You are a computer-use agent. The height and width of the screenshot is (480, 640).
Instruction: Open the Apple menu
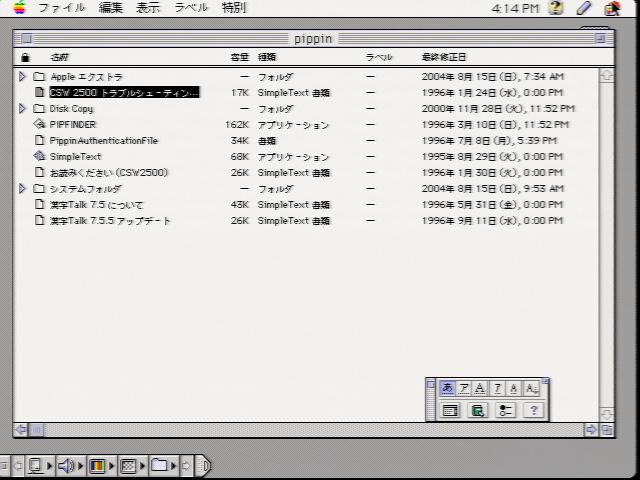pyautogui.click(x=19, y=7)
